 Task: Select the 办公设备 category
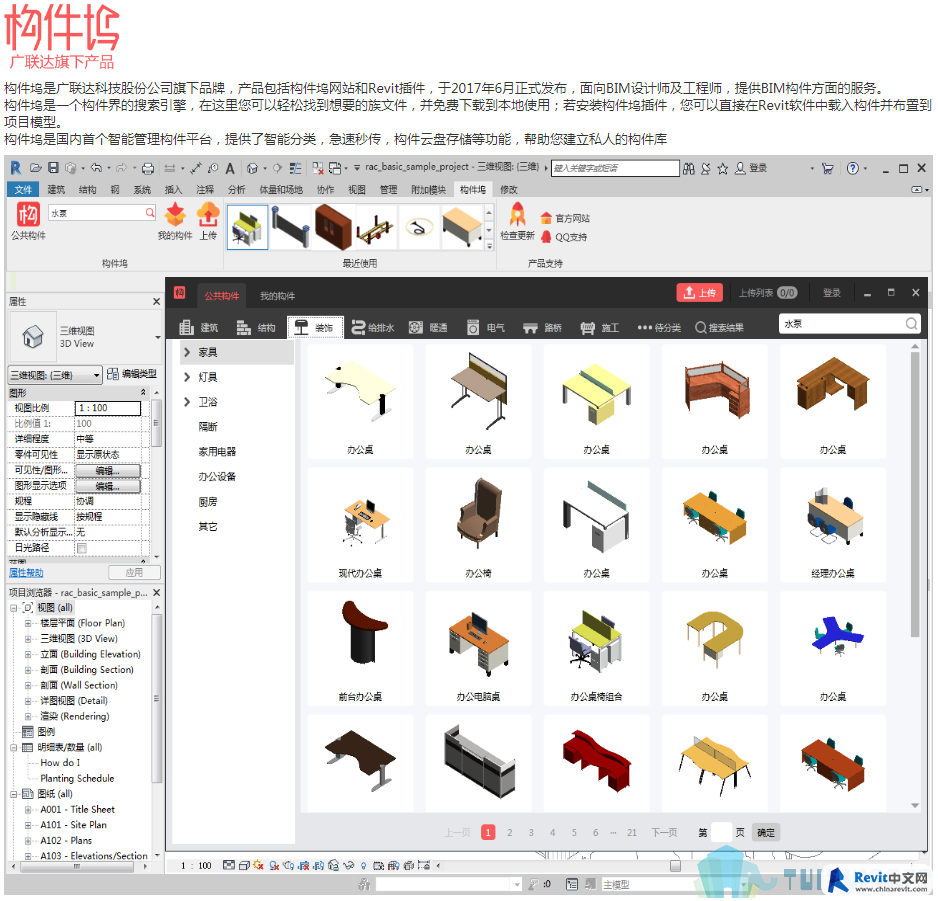point(217,477)
